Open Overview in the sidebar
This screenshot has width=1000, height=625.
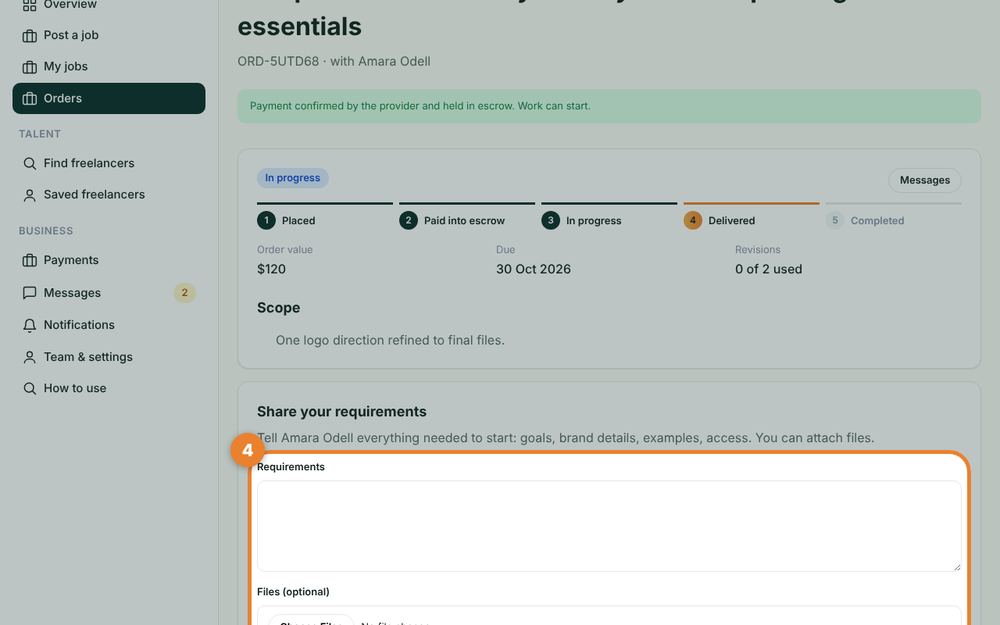coord(109,5)
